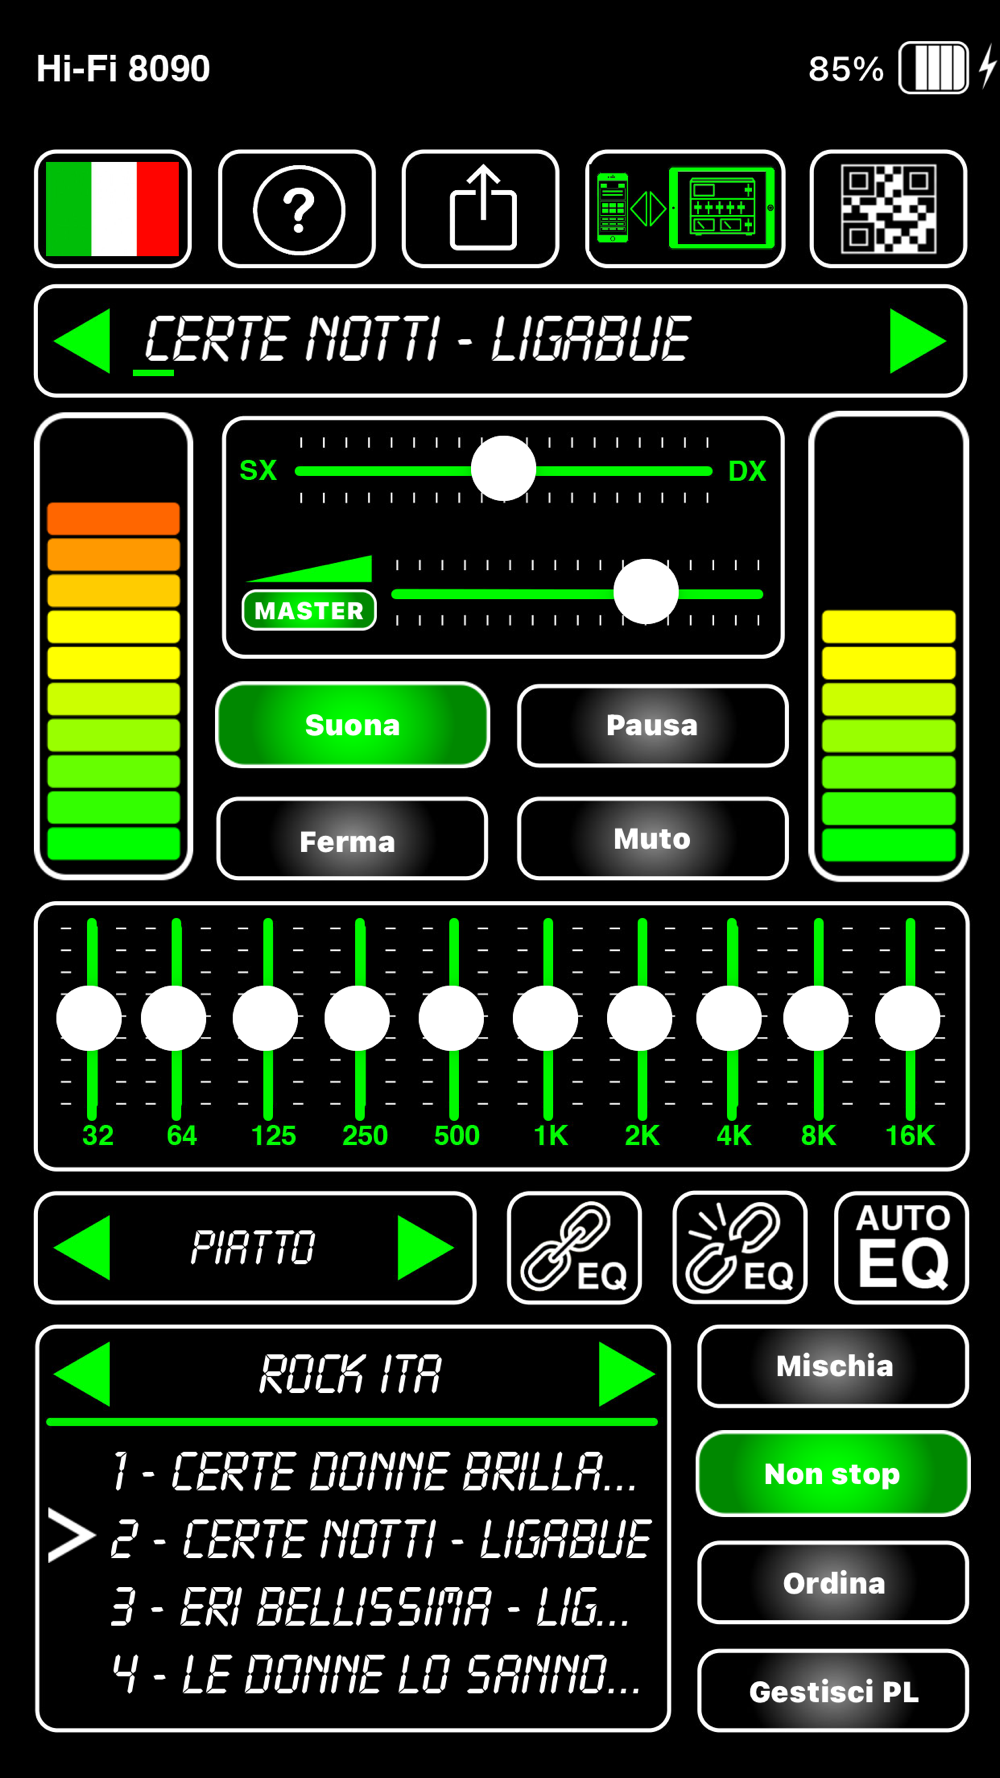1000x1778 pixels.
Task: Switch phone/tablet layout icon
Action: tap(685, 209)
